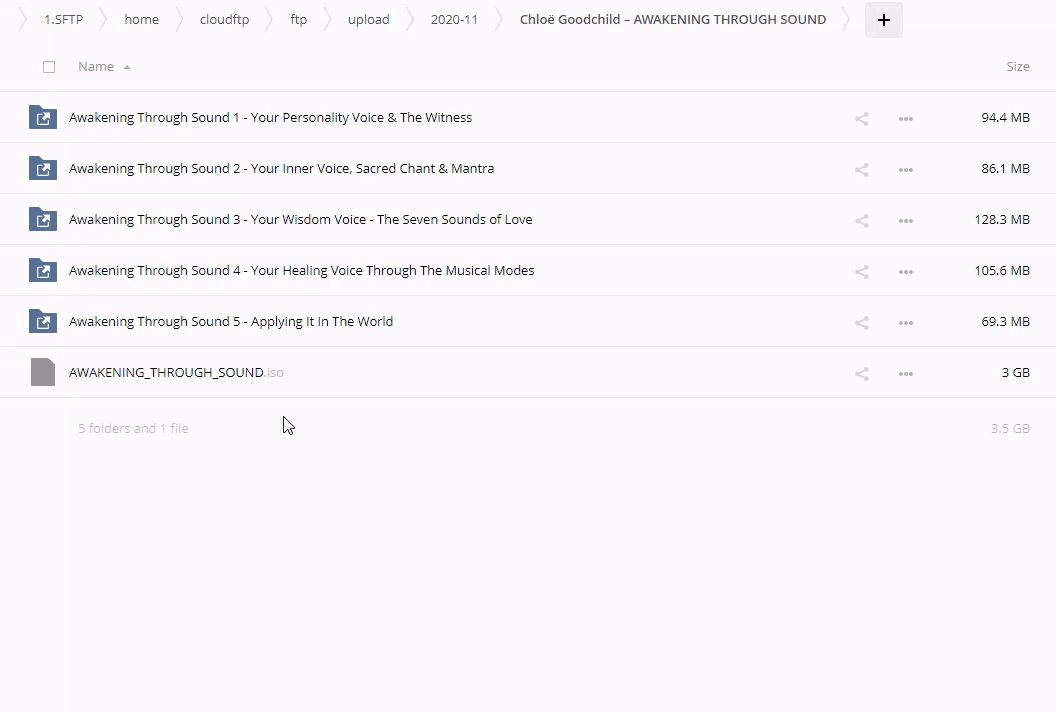Click the AWAKENING_THROUGH_SOUND.iso file icon
1056x712 pixels.
tap(43, 372)
